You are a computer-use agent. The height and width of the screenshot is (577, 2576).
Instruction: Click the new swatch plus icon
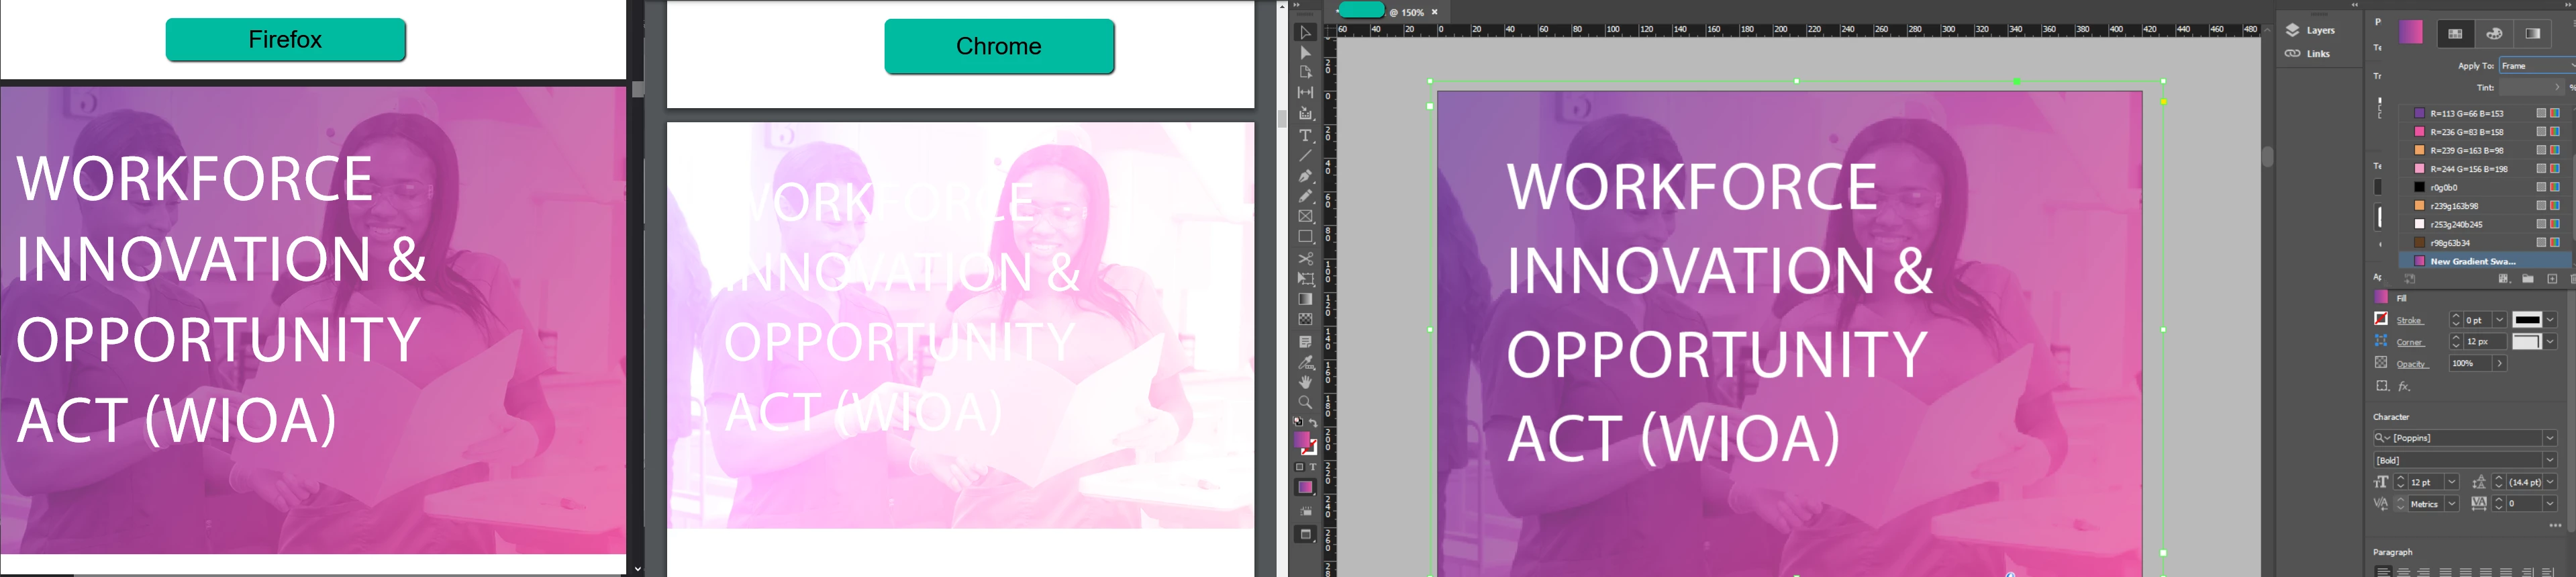[2552, 279]
